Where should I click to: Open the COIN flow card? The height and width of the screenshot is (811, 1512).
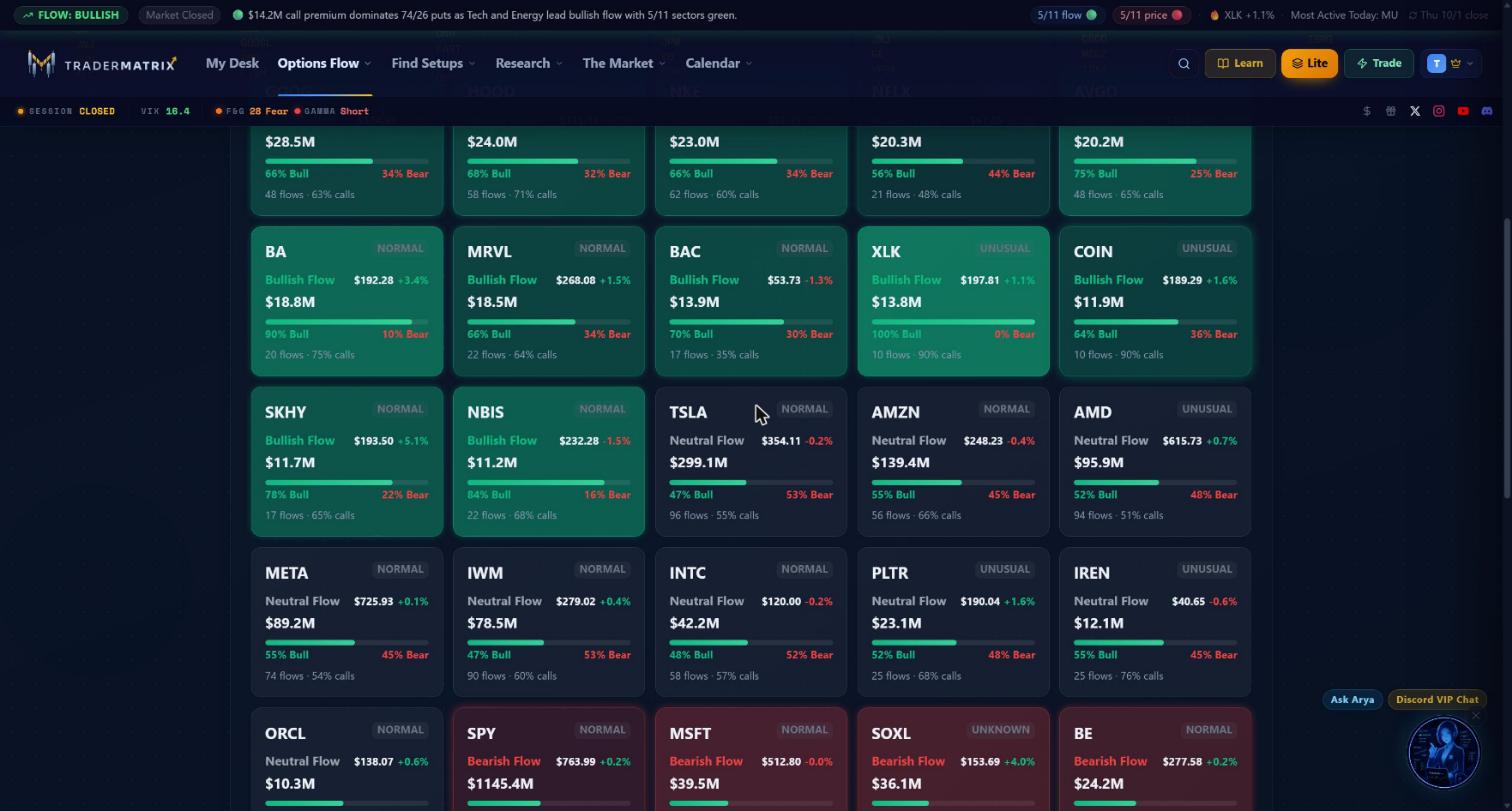coord(1155,302)
